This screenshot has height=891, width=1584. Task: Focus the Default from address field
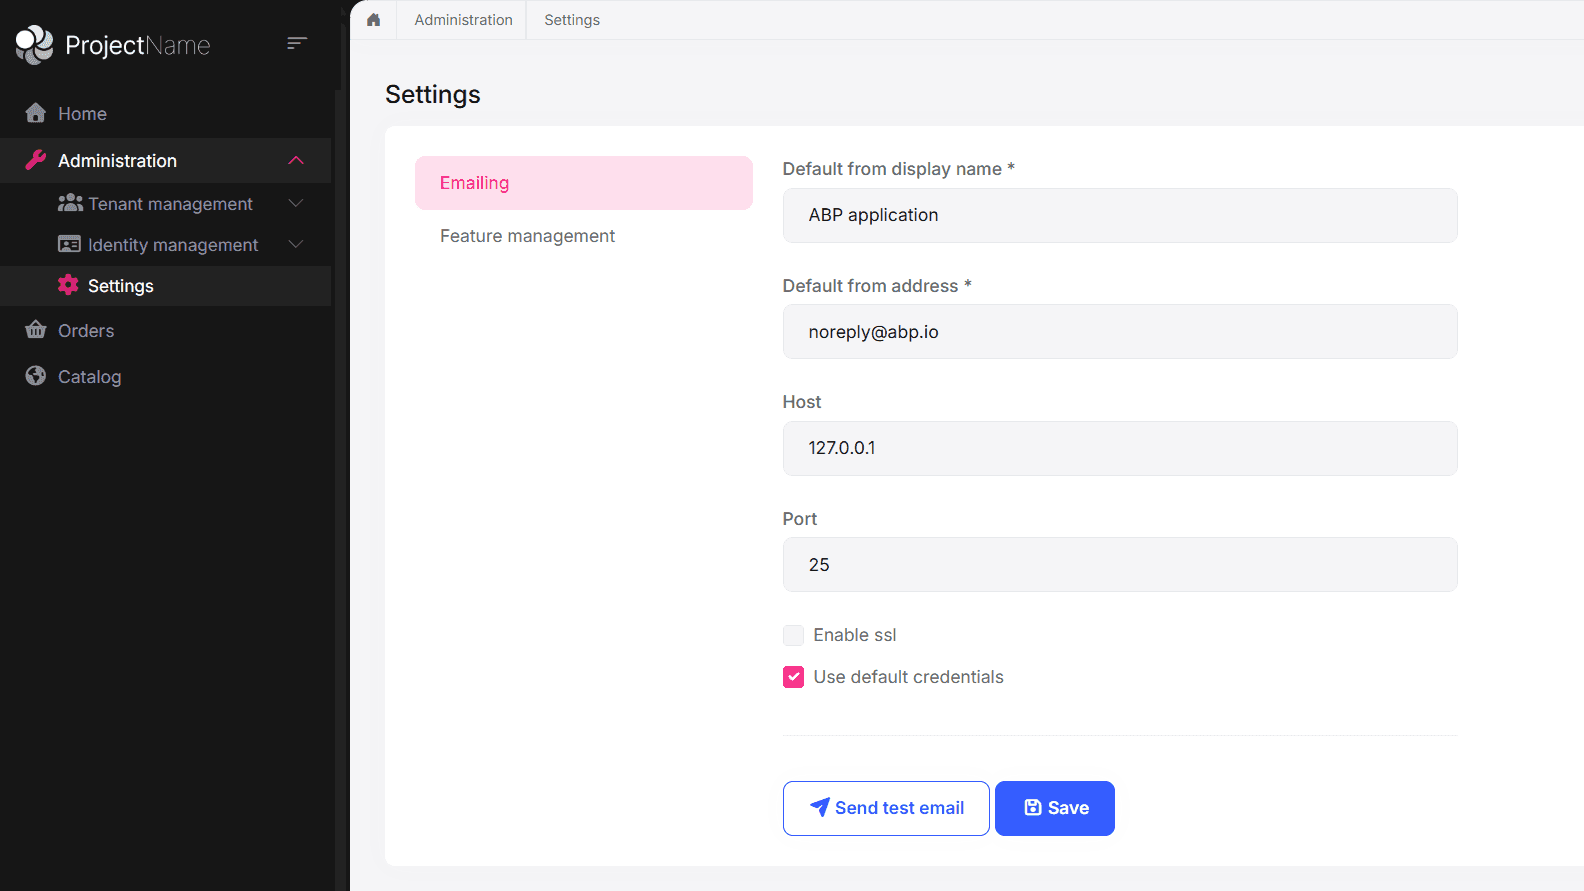pos(1120,332)
